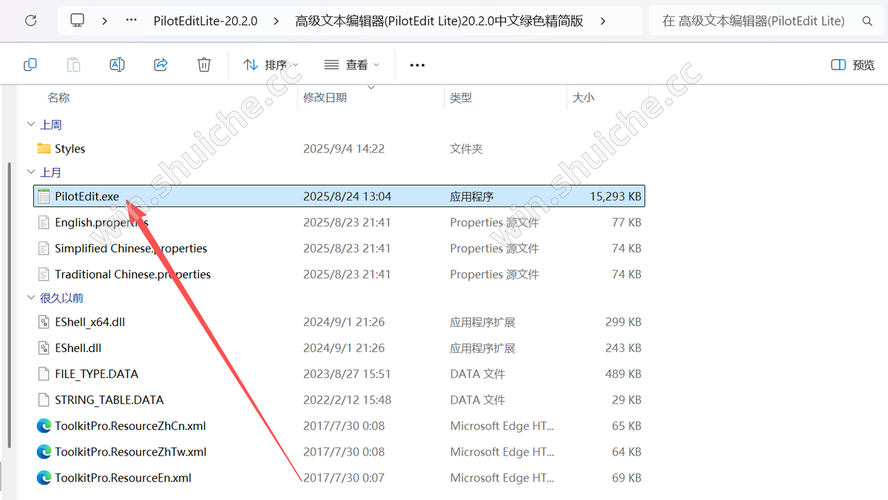Viewport: 888px width, 500px height.
Task: Open the 查看 view dropdown
Action: click(x=351, y=65)
